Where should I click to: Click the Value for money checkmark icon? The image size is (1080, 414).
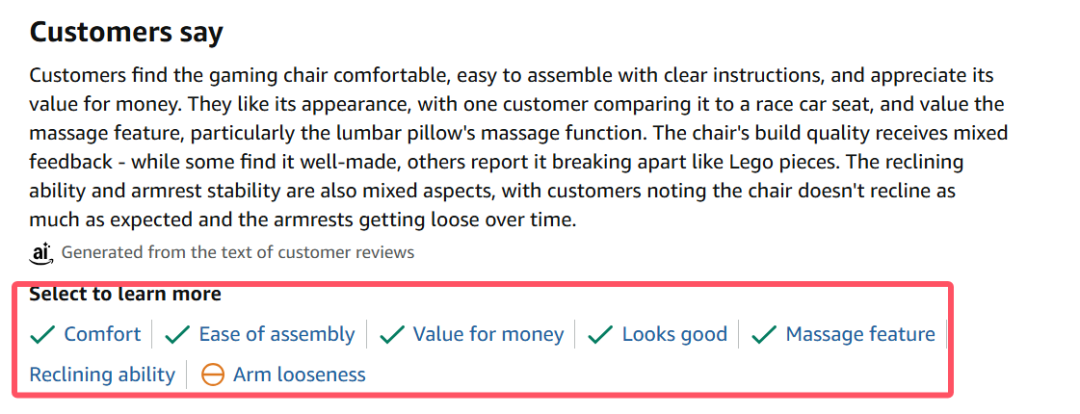391,335
